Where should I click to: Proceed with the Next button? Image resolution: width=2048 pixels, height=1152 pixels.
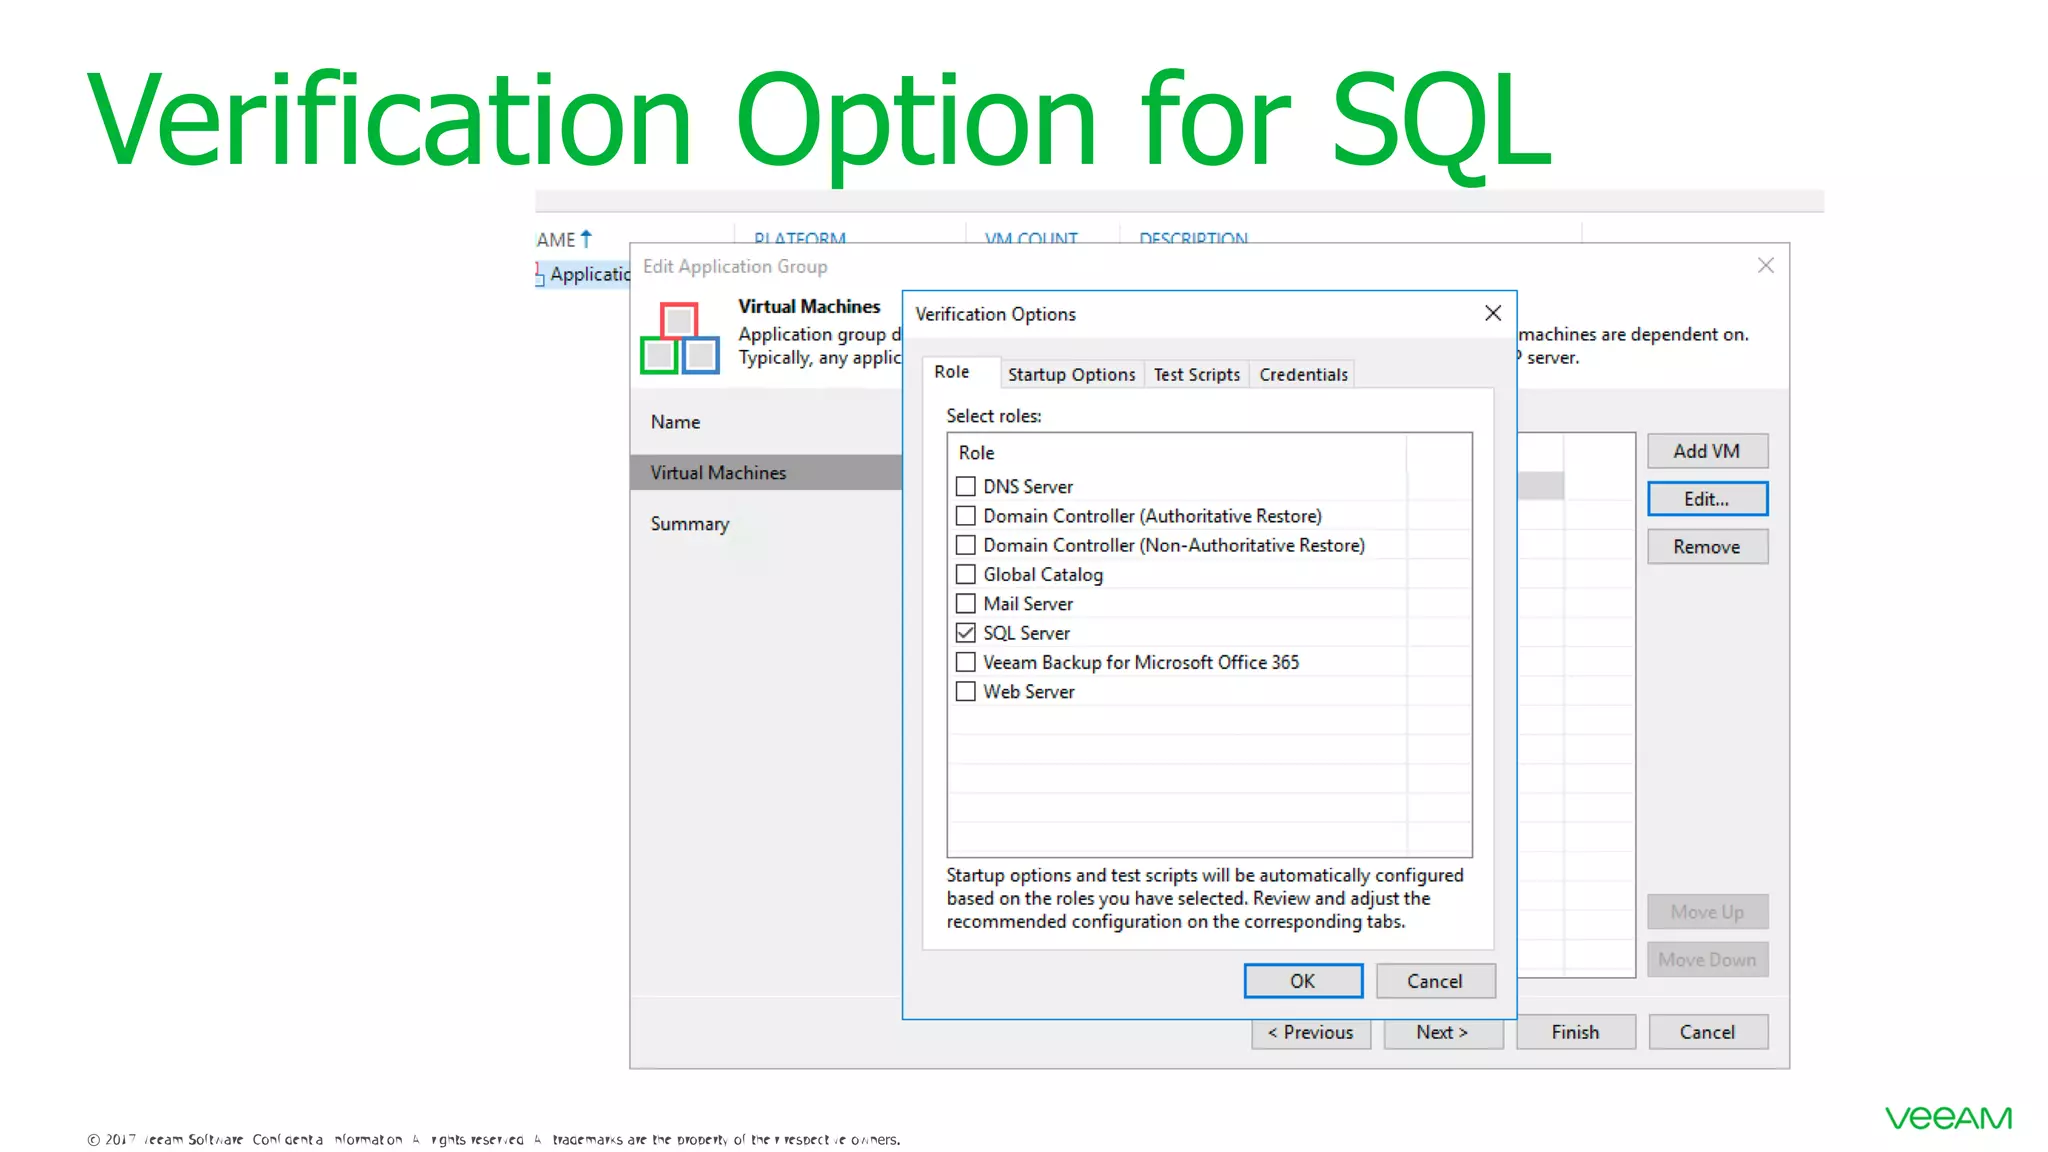point(1442,1032)
